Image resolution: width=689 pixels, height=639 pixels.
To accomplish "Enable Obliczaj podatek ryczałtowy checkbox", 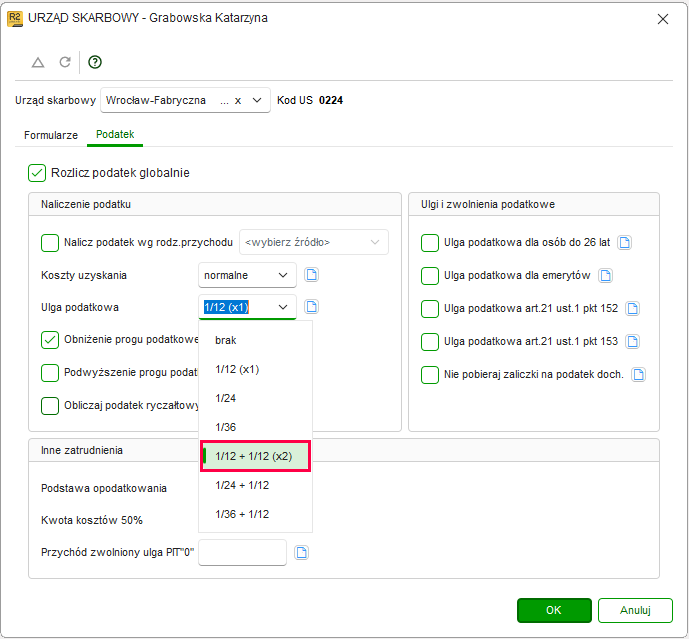I will tap(50, 406).
